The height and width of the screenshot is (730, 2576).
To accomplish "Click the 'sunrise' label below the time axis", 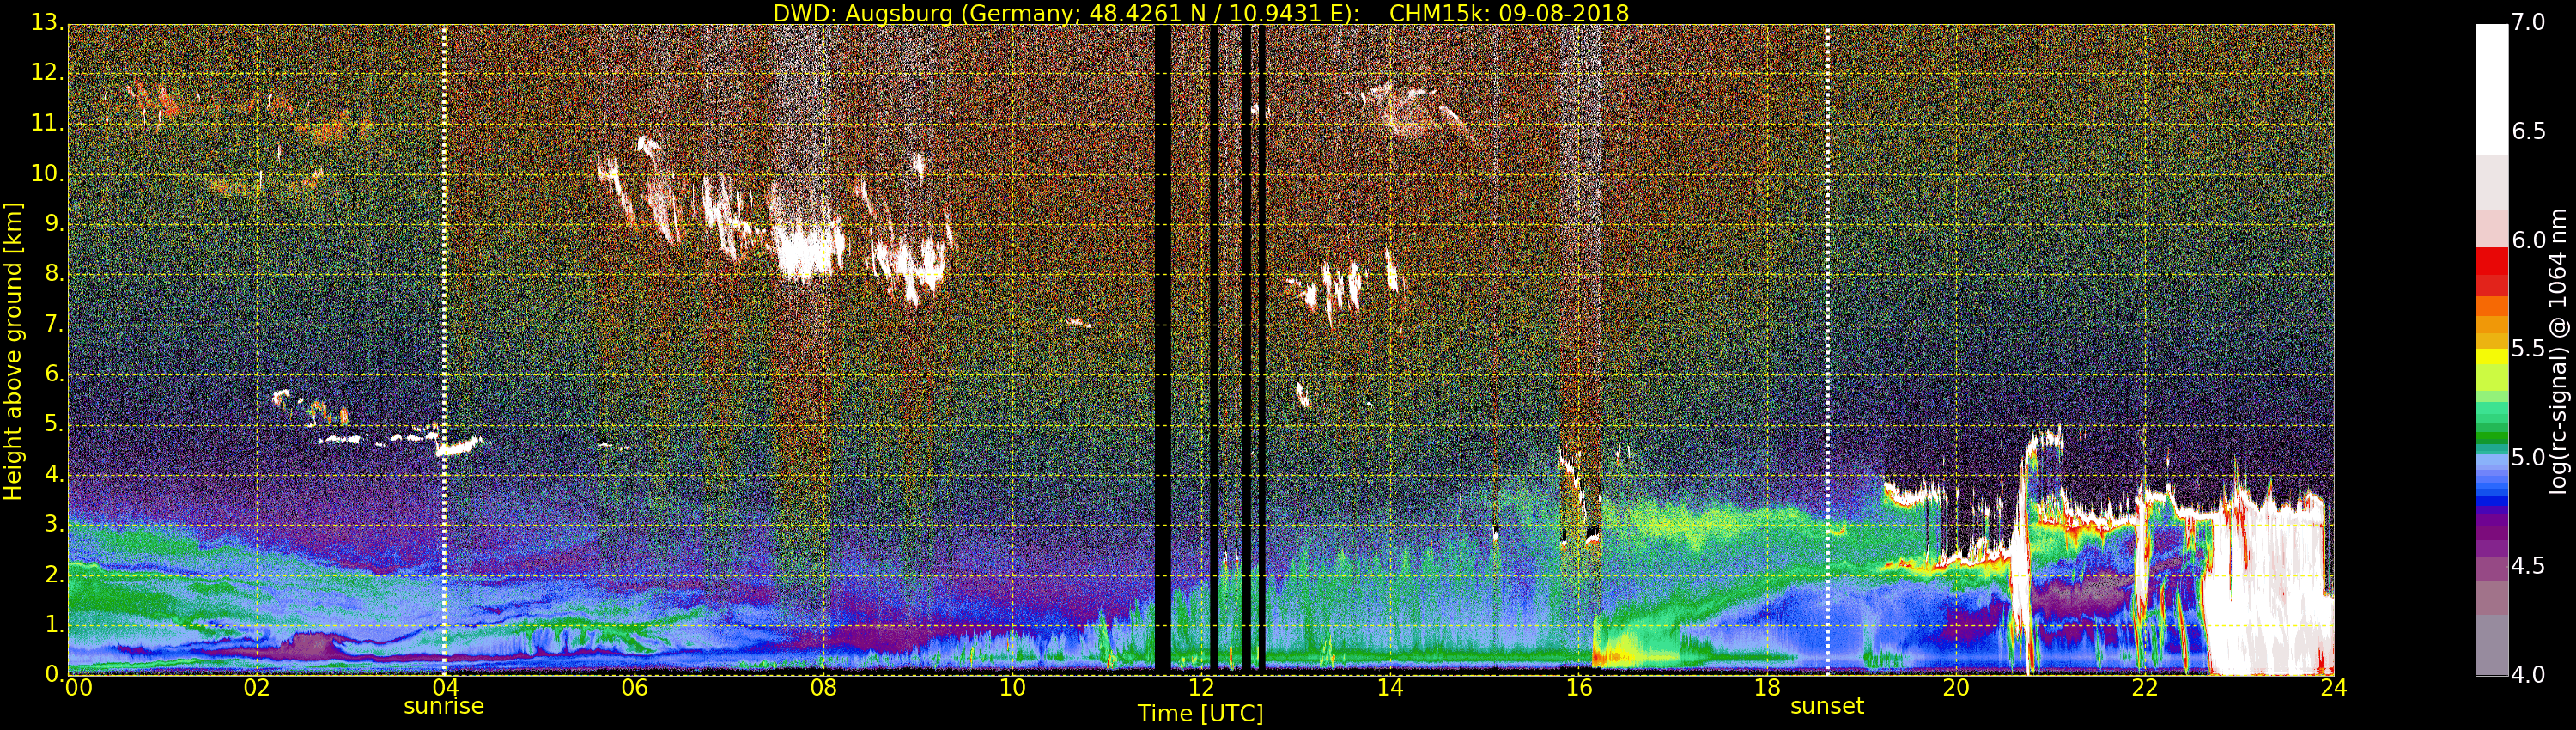I will pos(444,707).
